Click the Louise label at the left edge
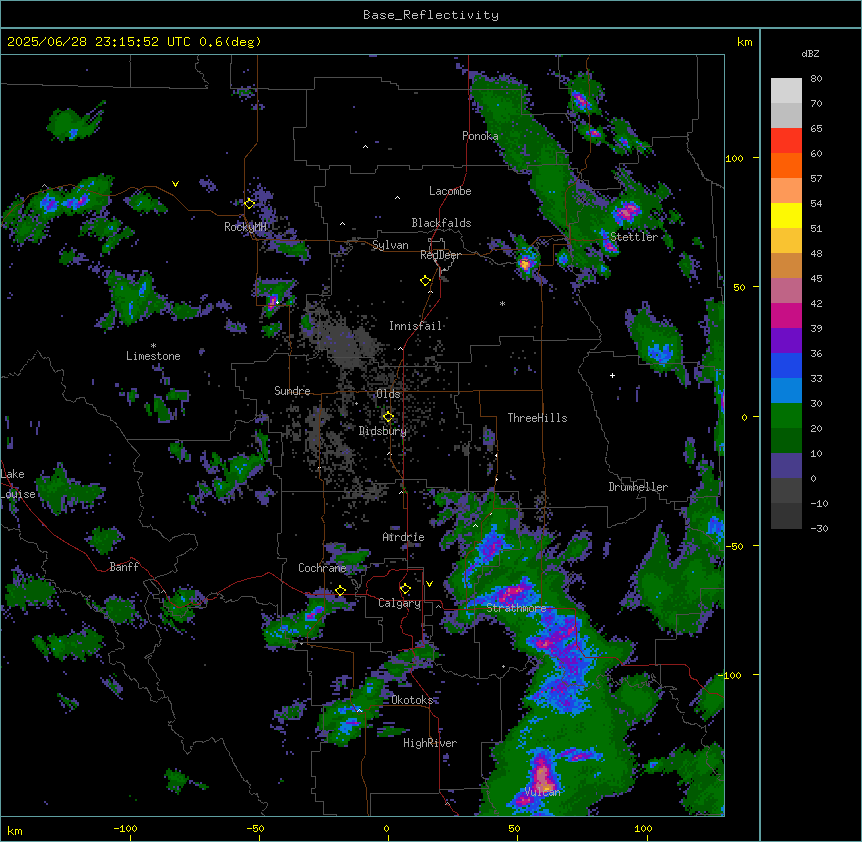Screen dimensions: 862x842 (x=18, y=494)
